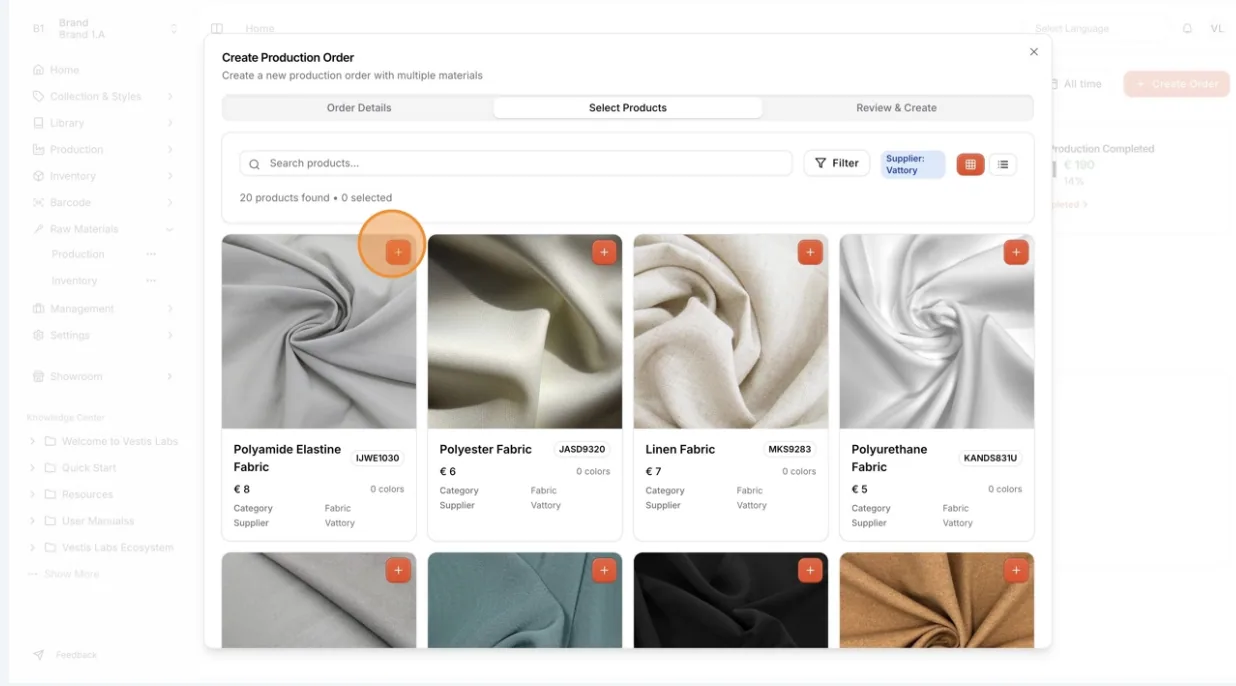Viewport: 1236px width, 686px height.
Task: Click the Supplier: Vattory filter chip
Action: click(x=912, y=164)
